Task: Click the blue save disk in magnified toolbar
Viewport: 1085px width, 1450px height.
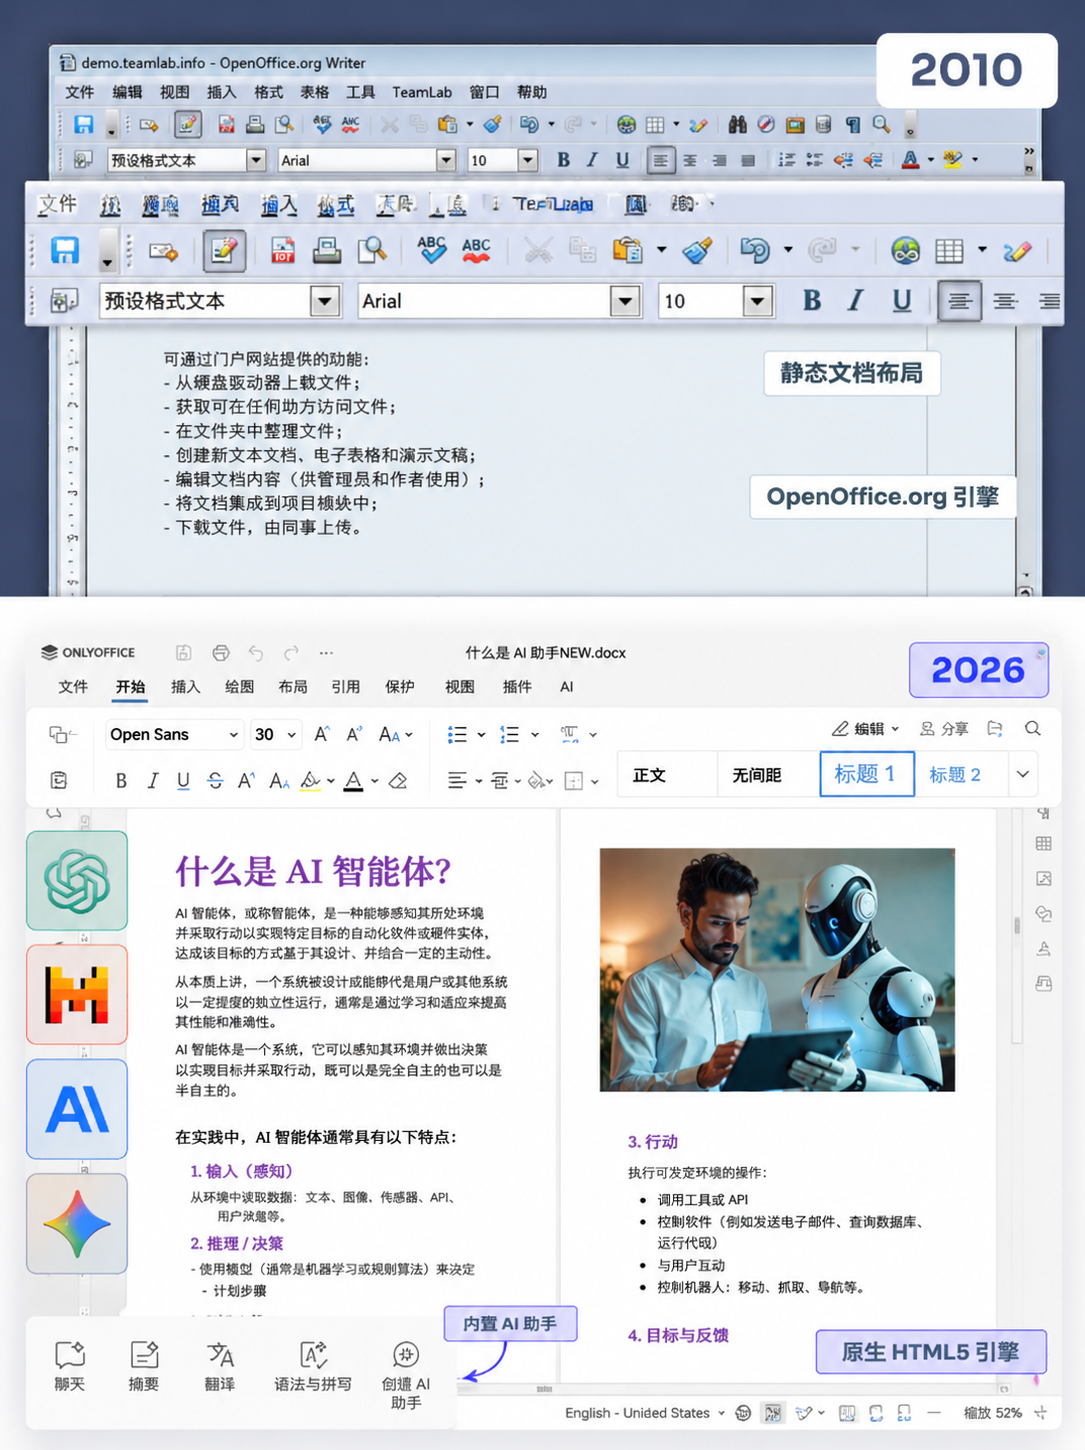Action: pyautogui.click(x=65, y=250)
